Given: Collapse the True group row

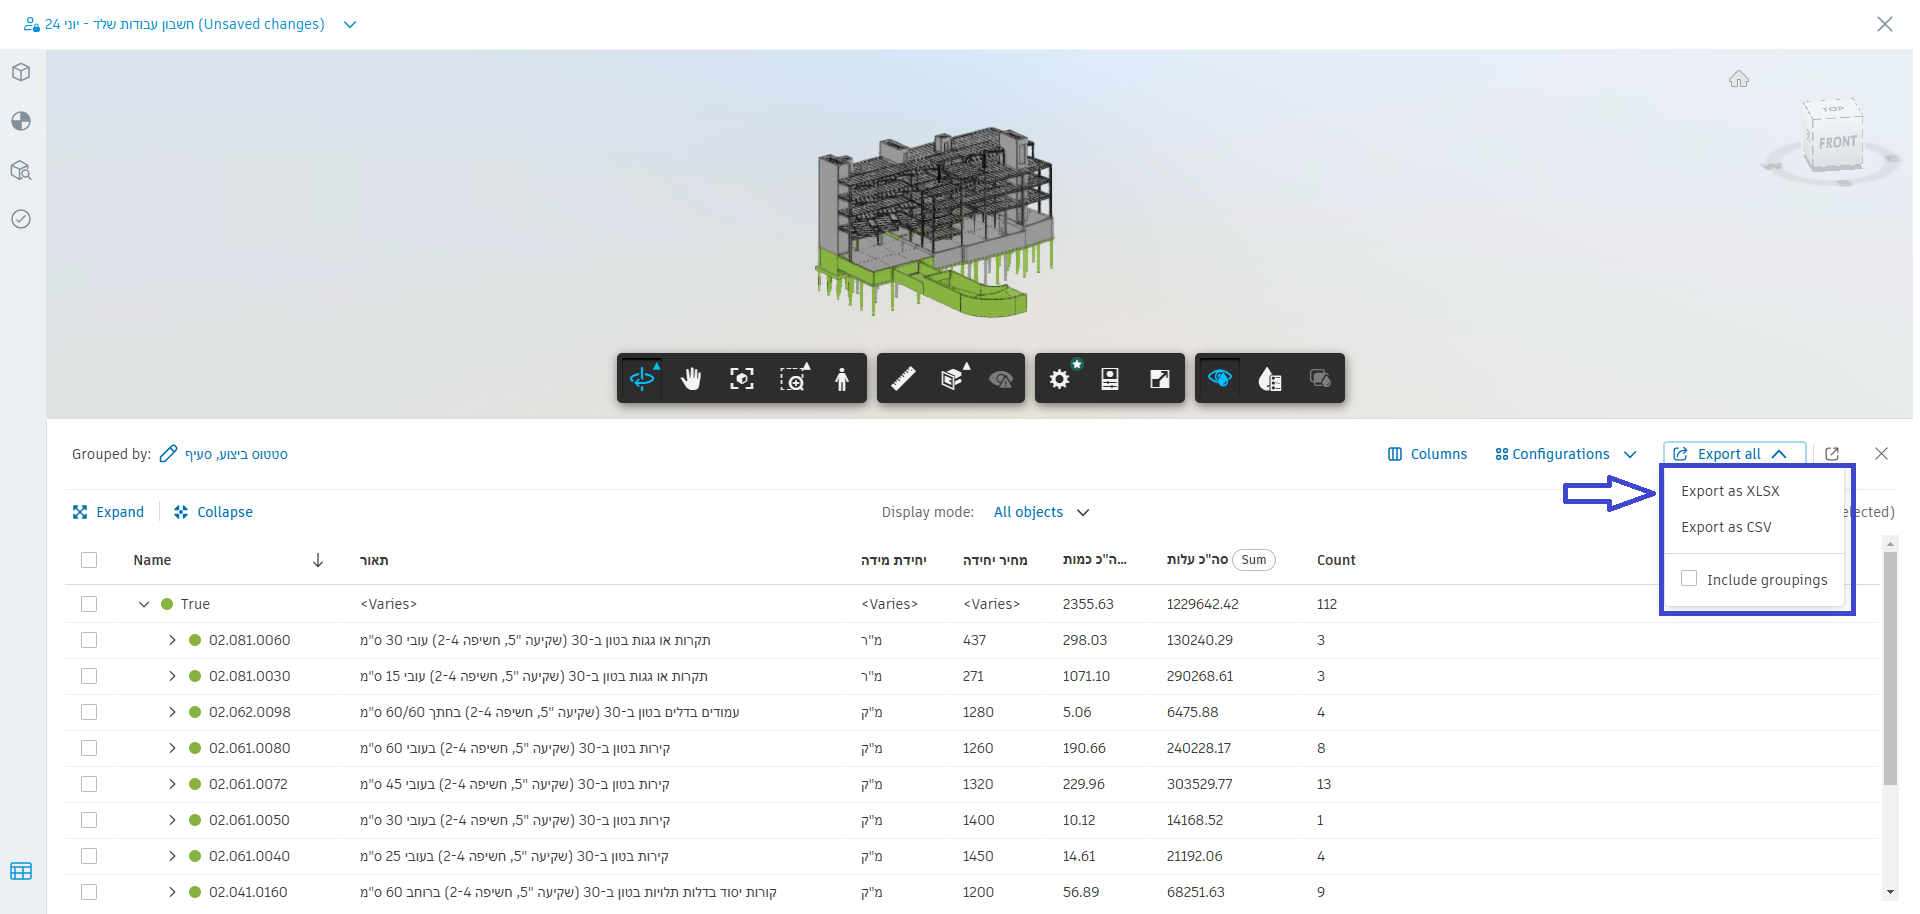Looking at the screenshot, I should (144, 604).
